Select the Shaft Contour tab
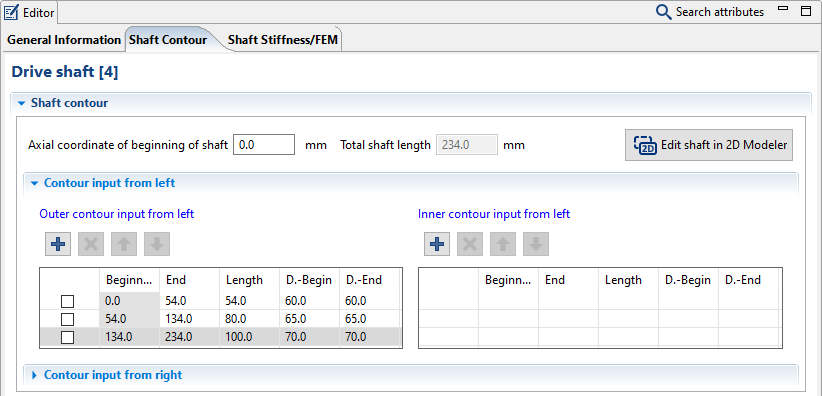 168,40
